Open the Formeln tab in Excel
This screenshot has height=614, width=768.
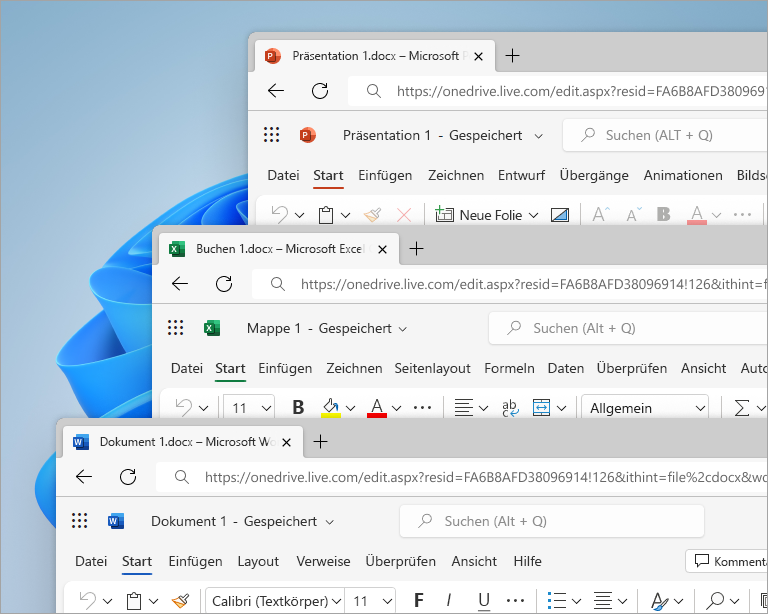509,368
